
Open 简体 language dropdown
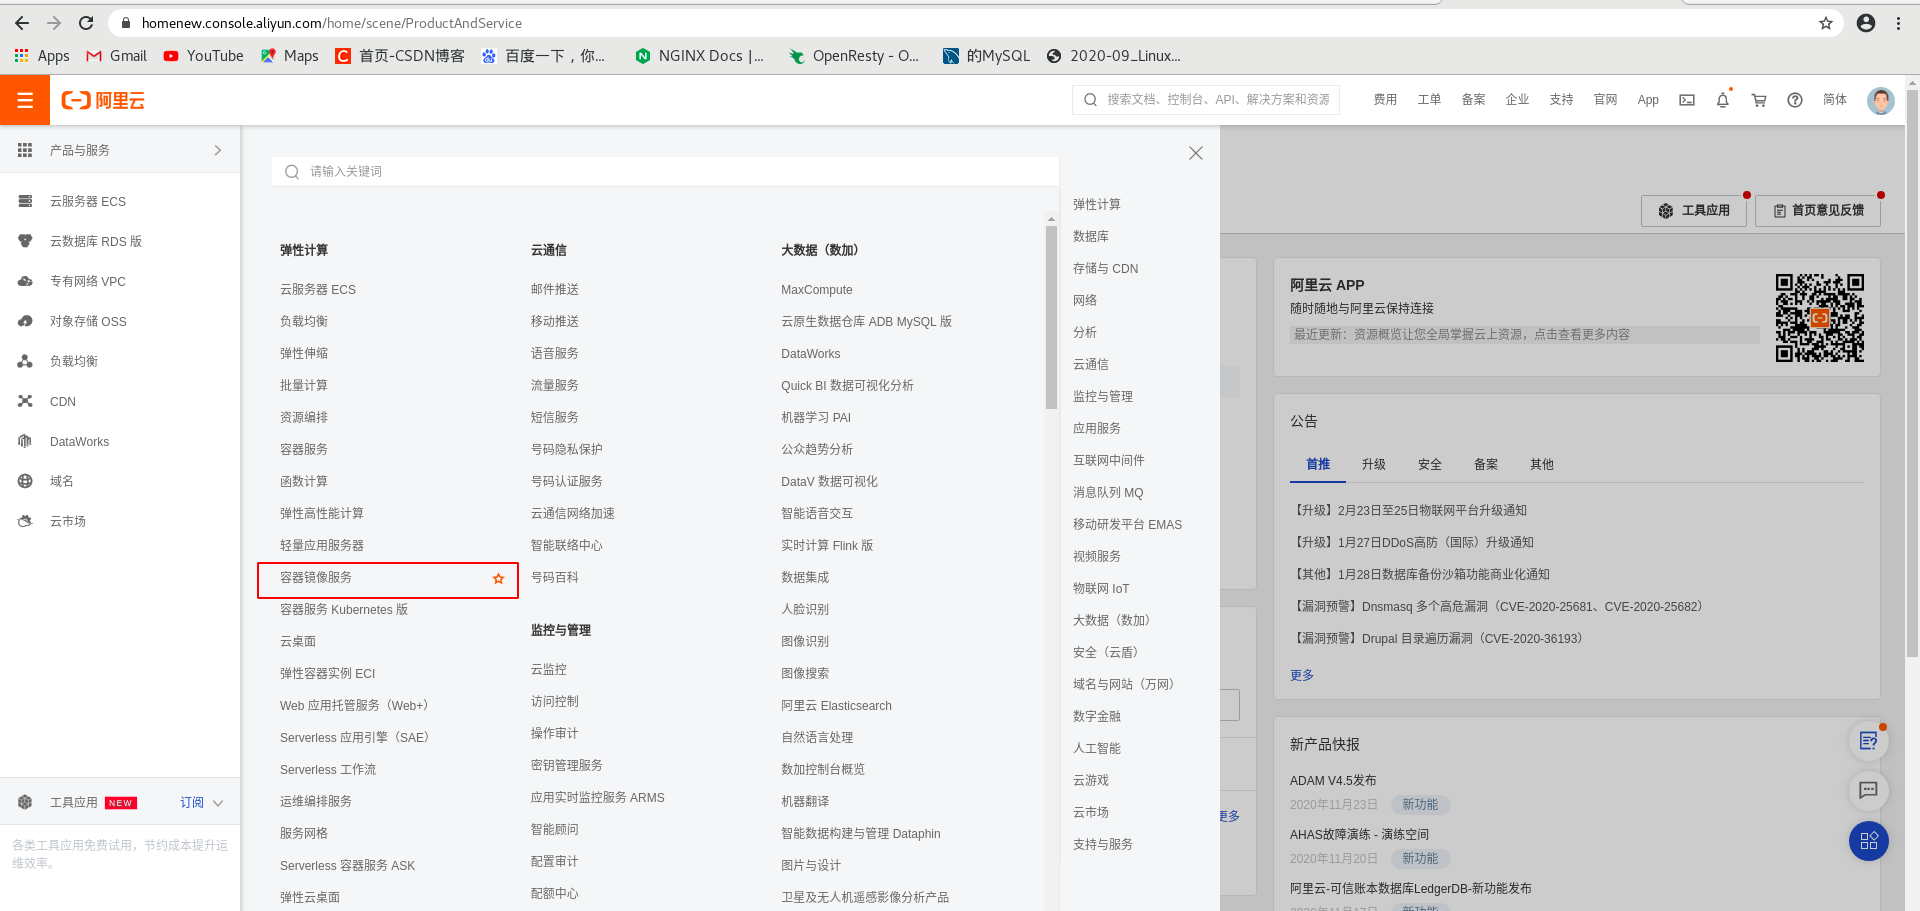click(x=1834, y=100)
